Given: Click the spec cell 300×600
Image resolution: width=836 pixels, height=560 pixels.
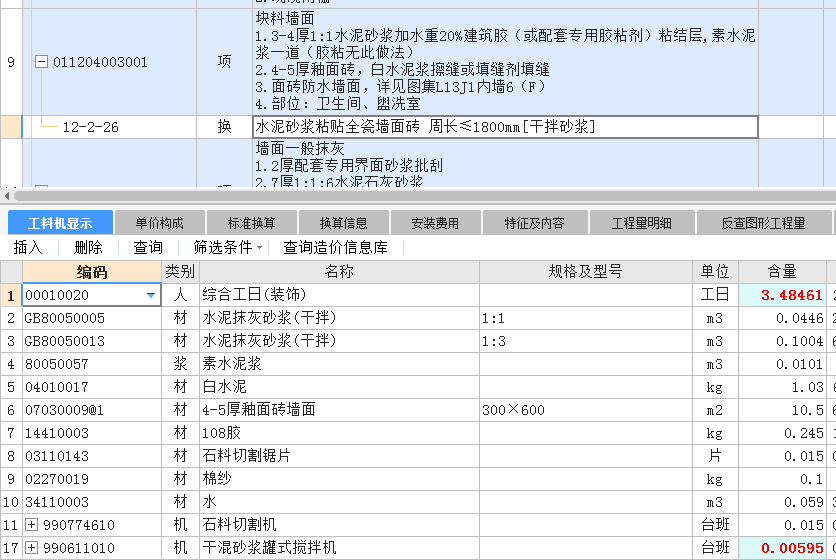Looking at the screenshot, I should pyautogui.click(x=585, y=410).
